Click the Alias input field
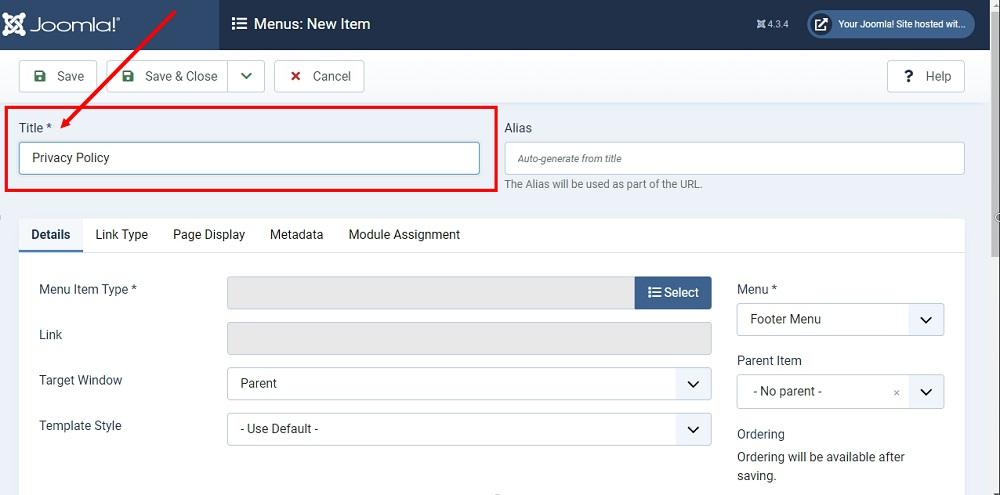 click(x=734, y=158)
